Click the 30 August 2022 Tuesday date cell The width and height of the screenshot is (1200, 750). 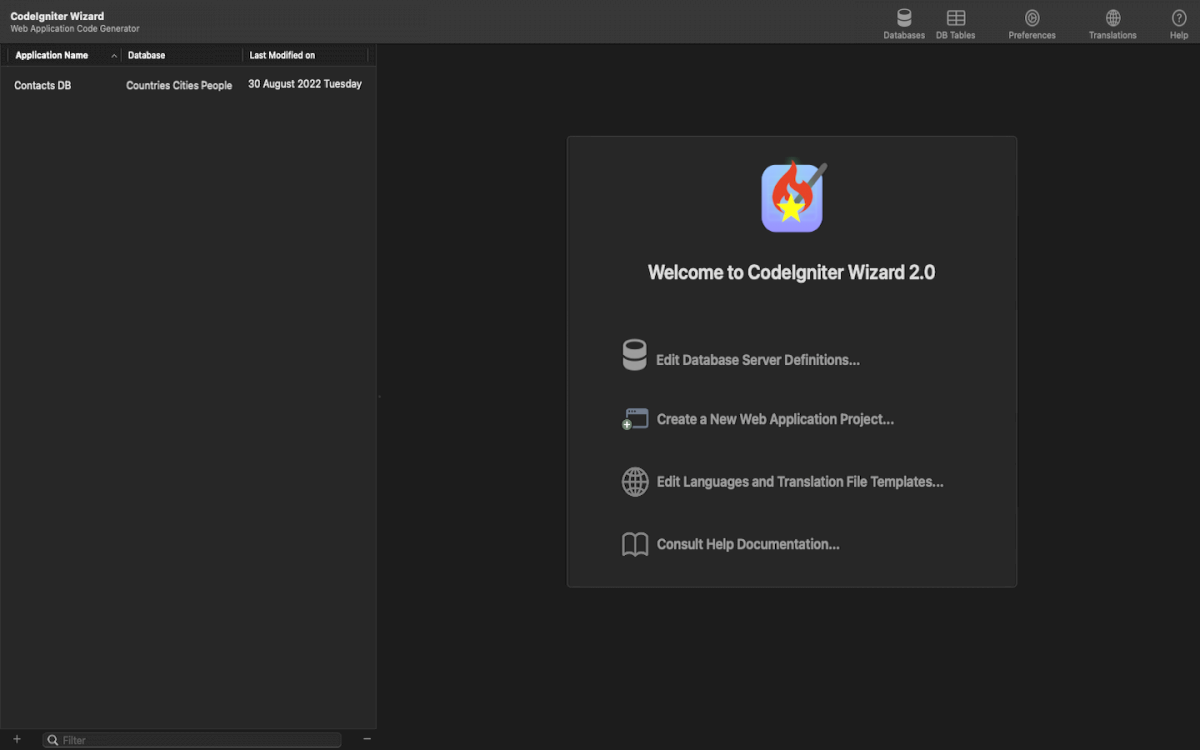tap(305, 85)
